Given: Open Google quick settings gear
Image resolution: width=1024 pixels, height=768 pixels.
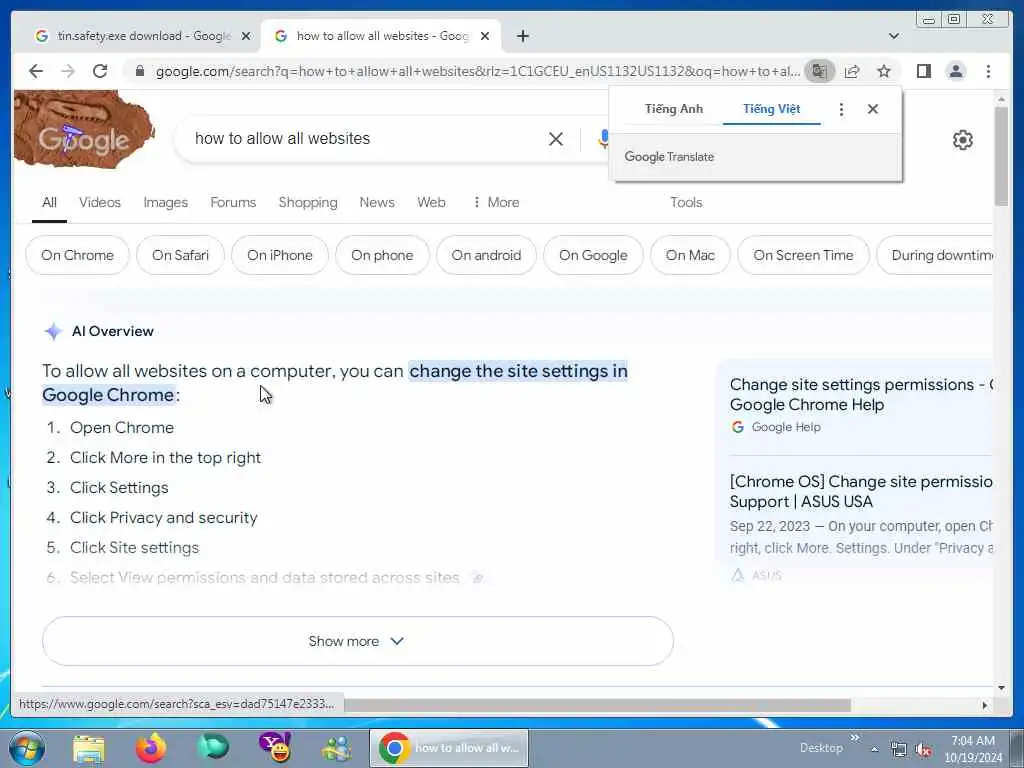Looking at the screenshot, I should click(x=963, y=140).
